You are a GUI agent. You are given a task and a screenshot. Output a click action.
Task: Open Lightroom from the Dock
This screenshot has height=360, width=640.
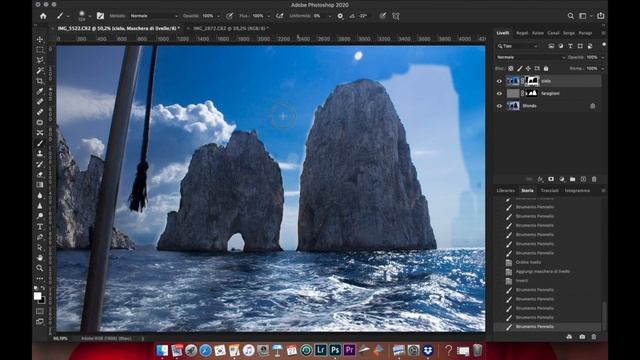pos(320,350)
